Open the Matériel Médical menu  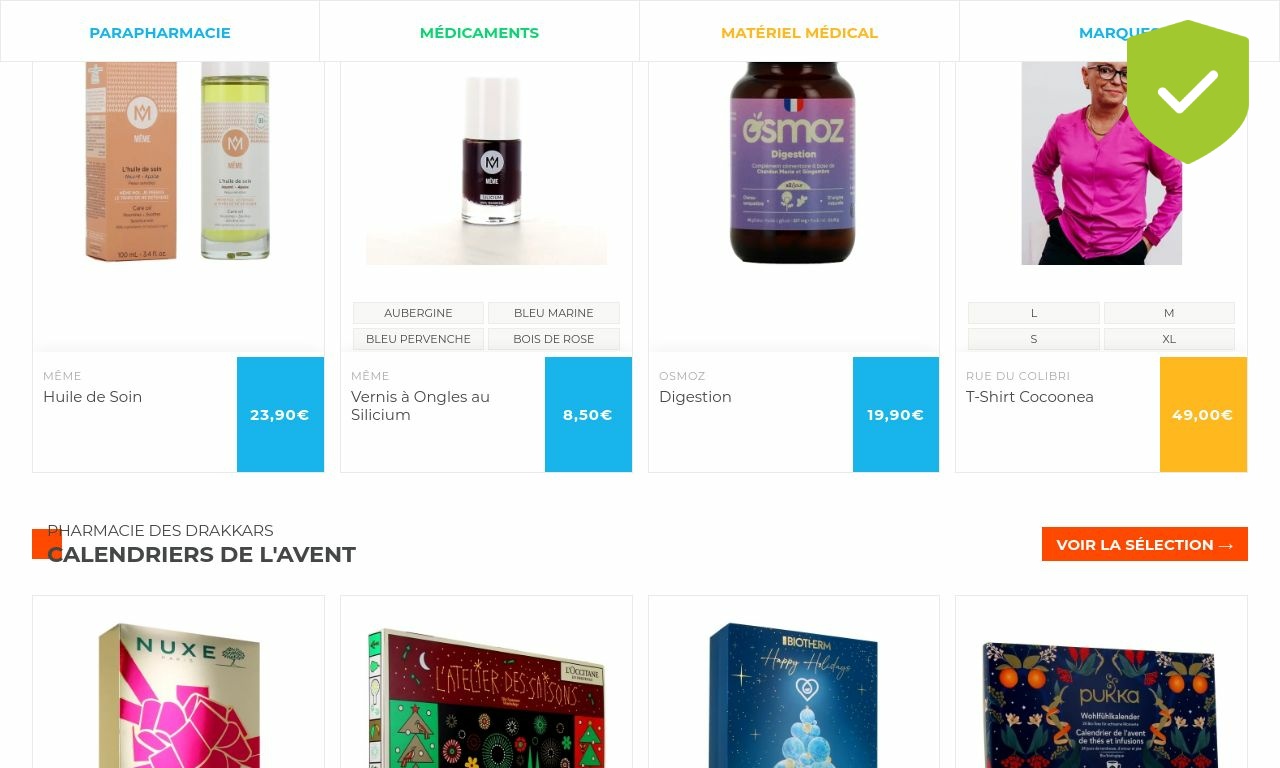pyautogui.click(x=799, y=33)
